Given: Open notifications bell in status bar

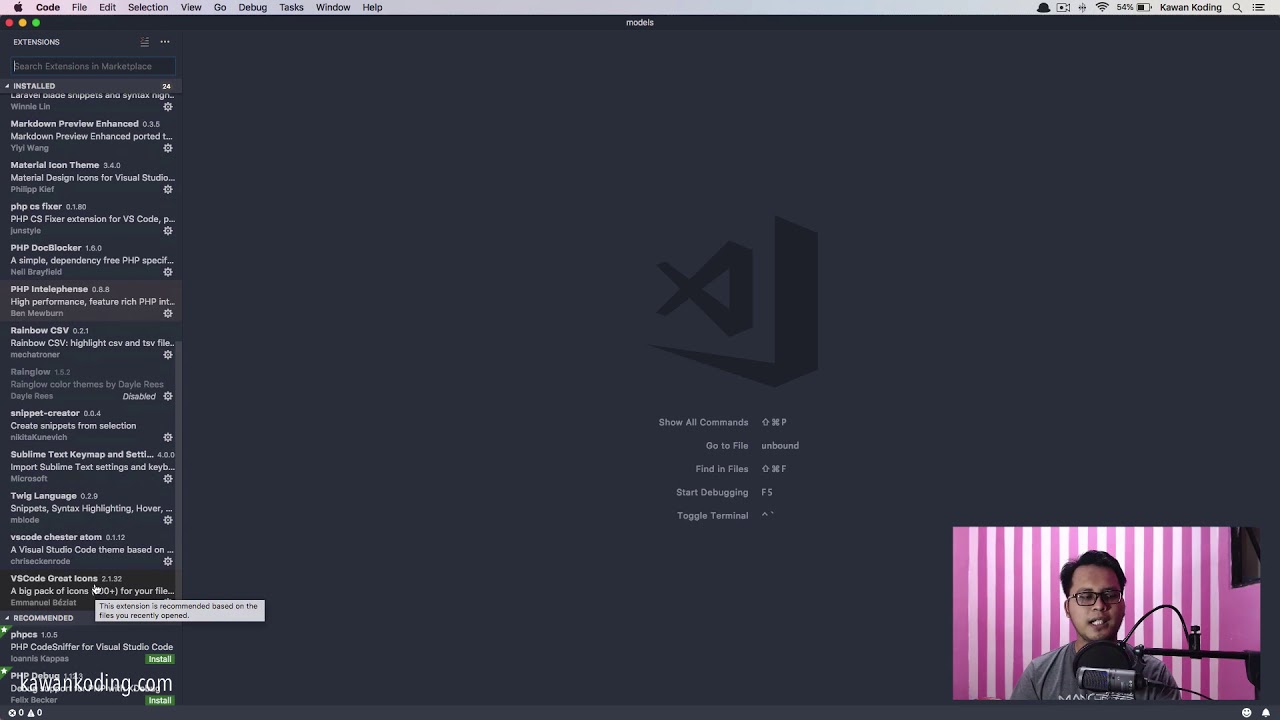Looking at the screenshot, I should pos(1266,713).
